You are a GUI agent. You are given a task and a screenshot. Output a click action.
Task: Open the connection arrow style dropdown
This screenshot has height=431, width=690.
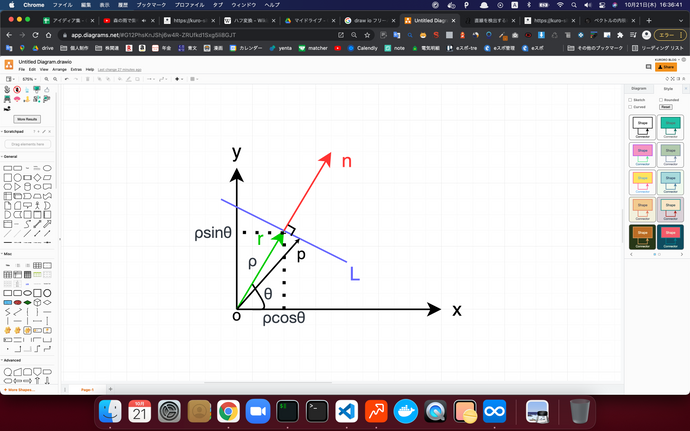tap(150, 79)
